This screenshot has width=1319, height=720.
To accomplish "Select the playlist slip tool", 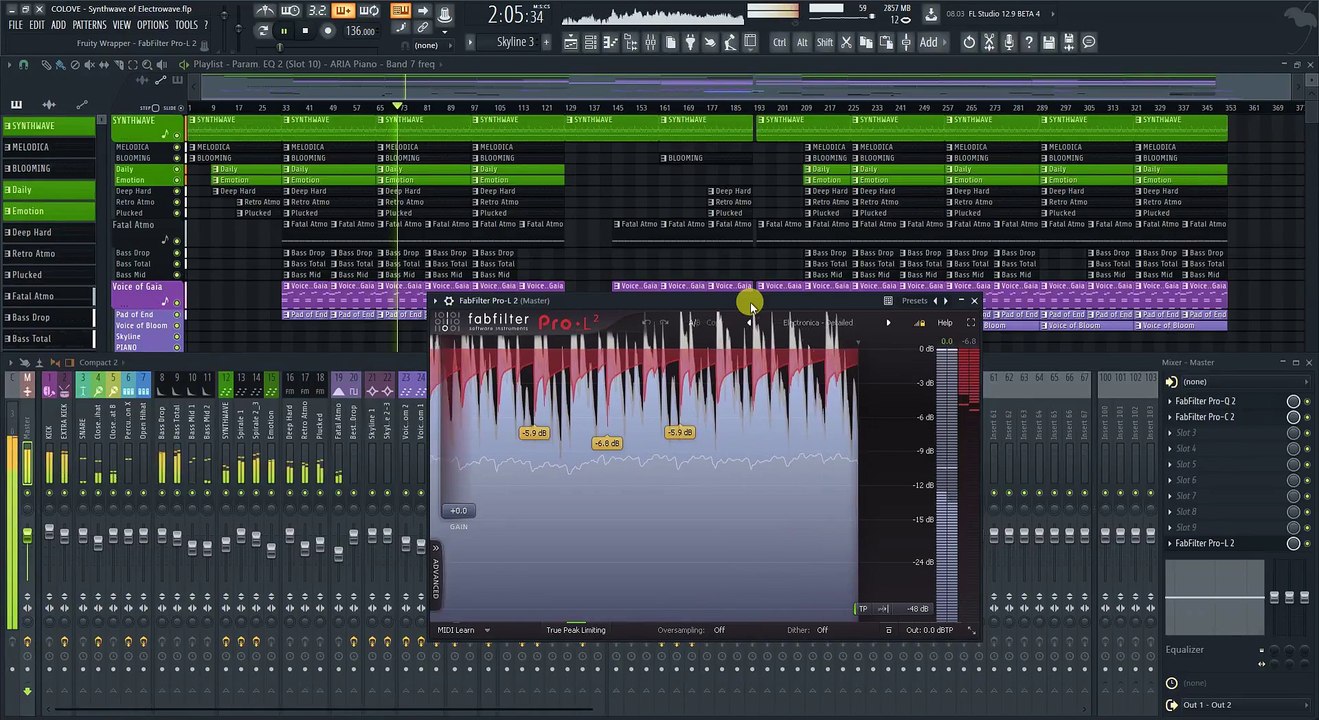I will pyautogui.click(x=104, y=64).
